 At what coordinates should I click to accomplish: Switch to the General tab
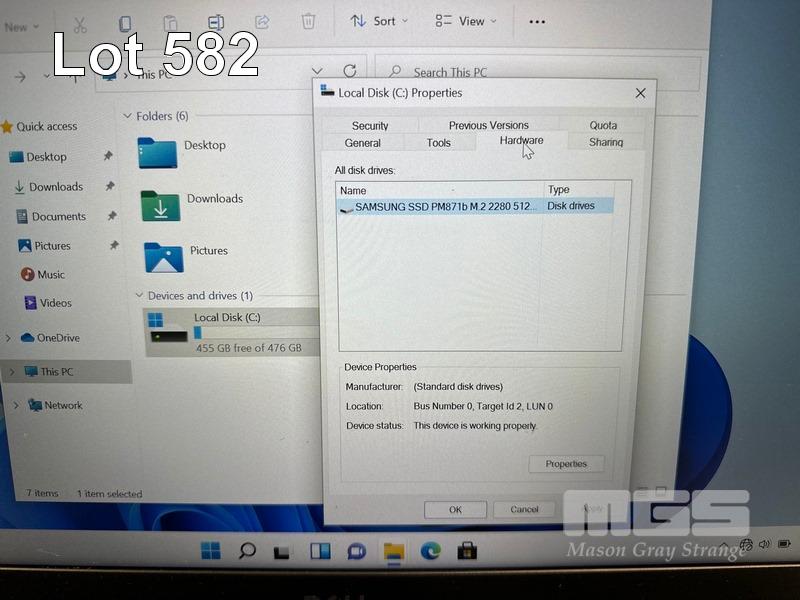point(362,143)
